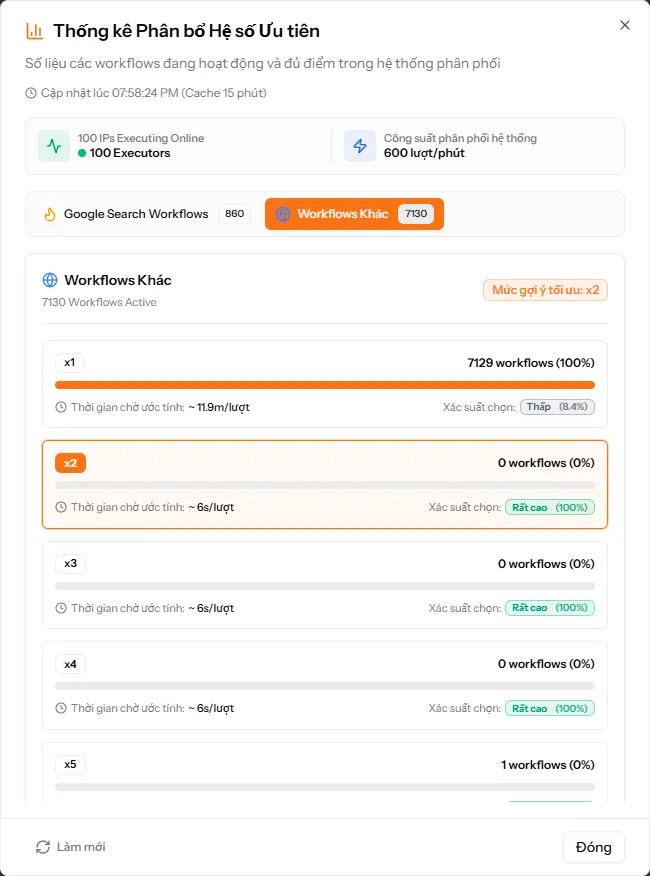Click the globe icon in Workflows Khác tab

283,214
